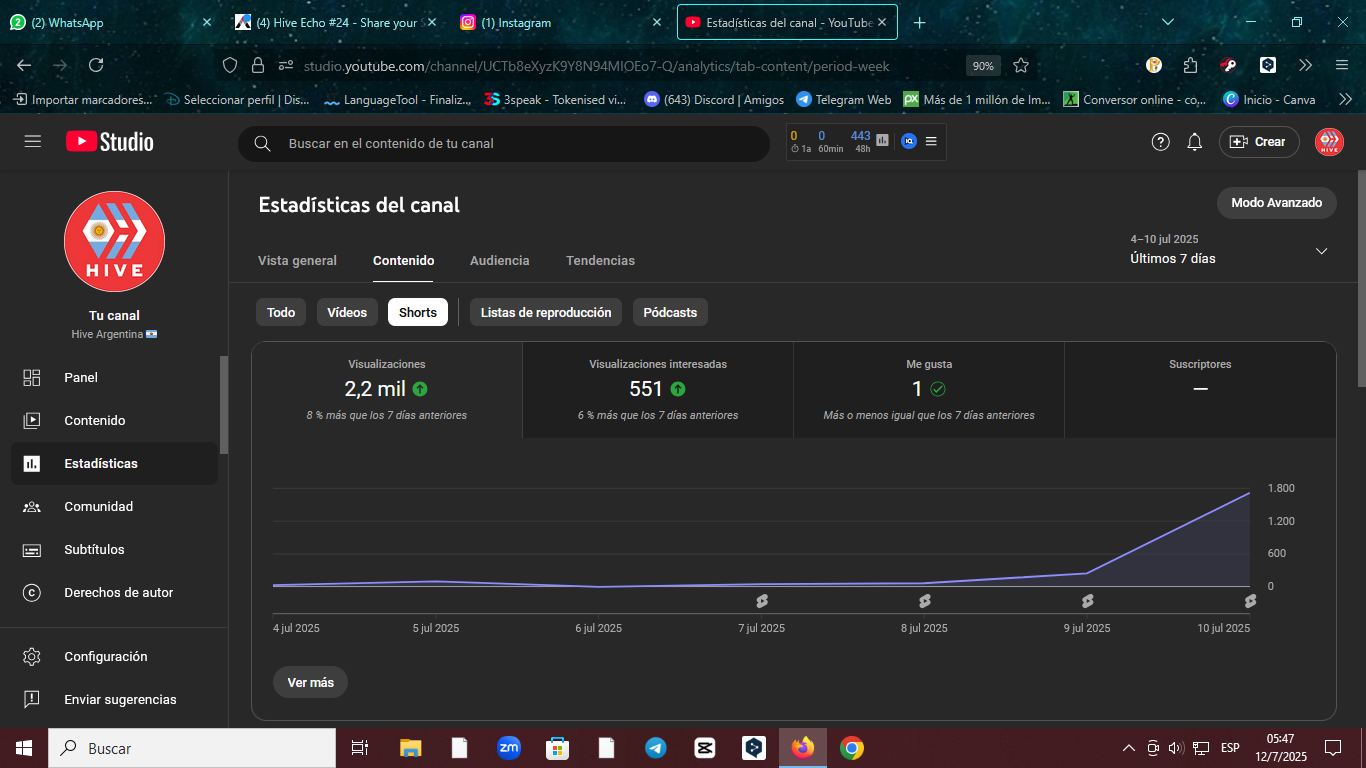Switch to the Vista general tab
The height and width of the screenshot is (768, 1366).
297,260
